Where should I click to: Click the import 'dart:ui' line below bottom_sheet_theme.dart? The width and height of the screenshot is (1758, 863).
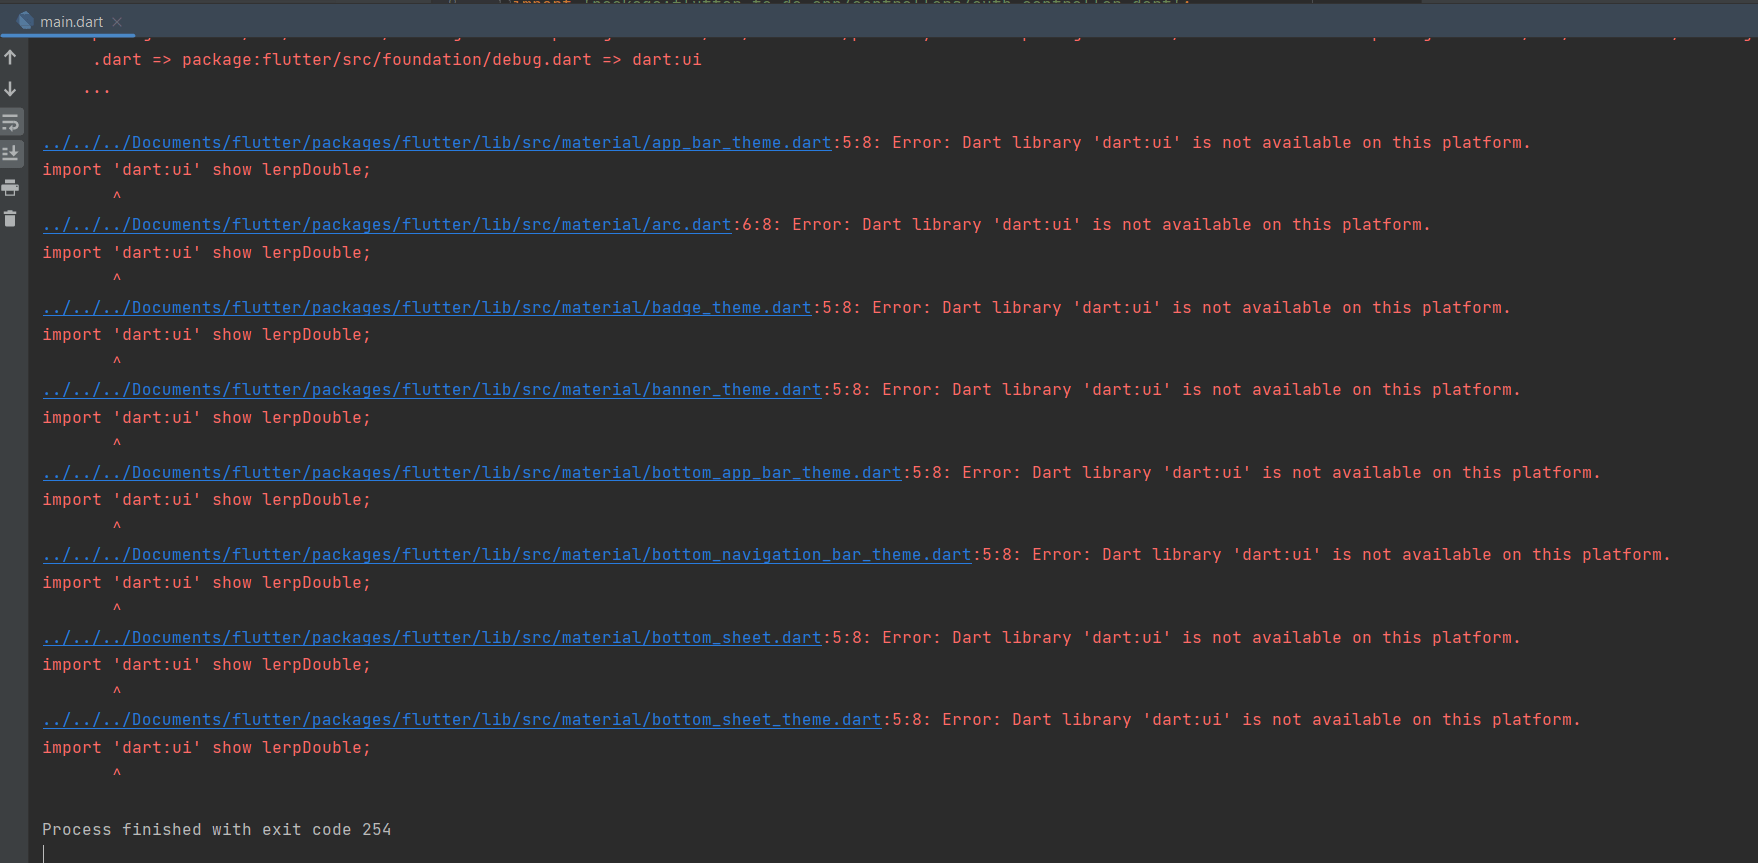click(x=206, y=747)
